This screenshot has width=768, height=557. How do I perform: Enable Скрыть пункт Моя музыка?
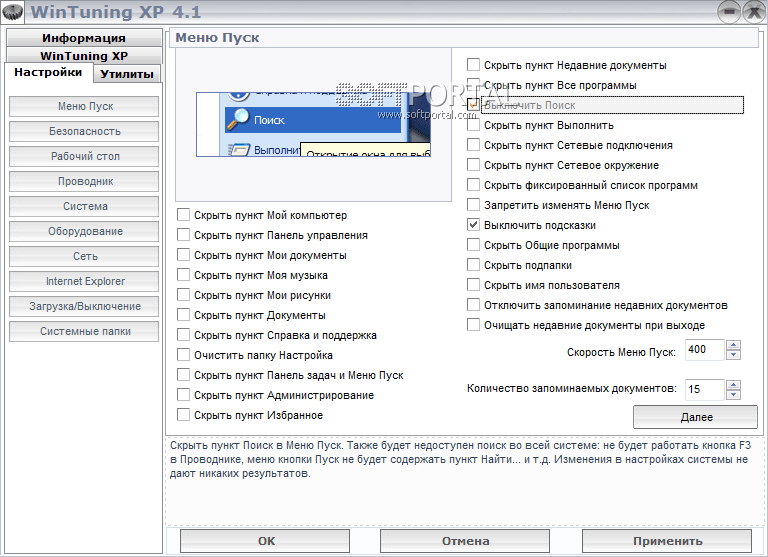coord(183,275)
